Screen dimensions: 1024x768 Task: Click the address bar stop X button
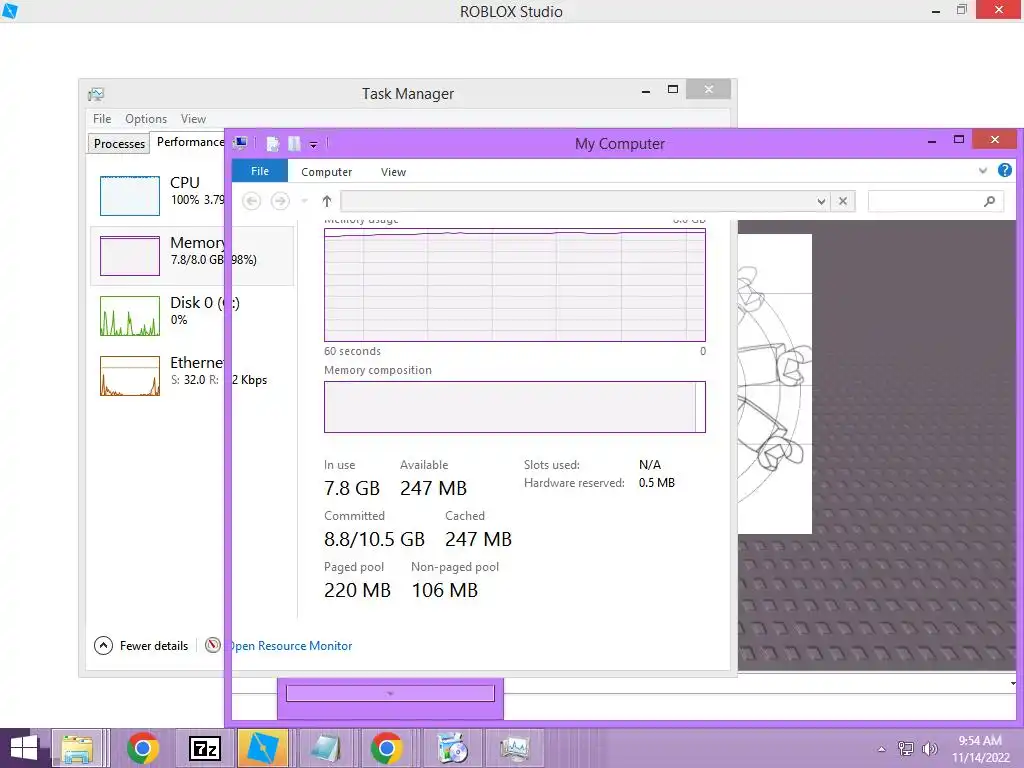pyautogui.click(x=842, y=201)
